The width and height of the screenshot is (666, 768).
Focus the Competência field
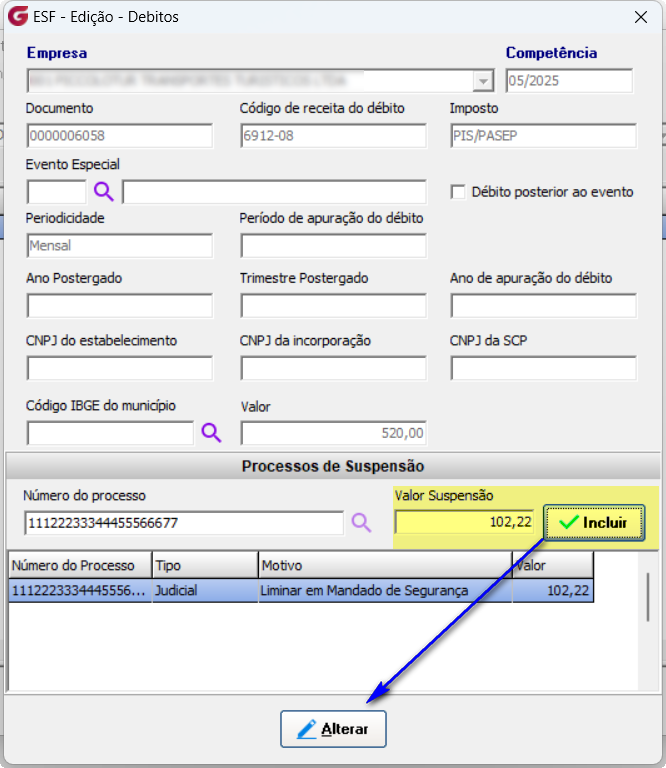click(569, 81)
